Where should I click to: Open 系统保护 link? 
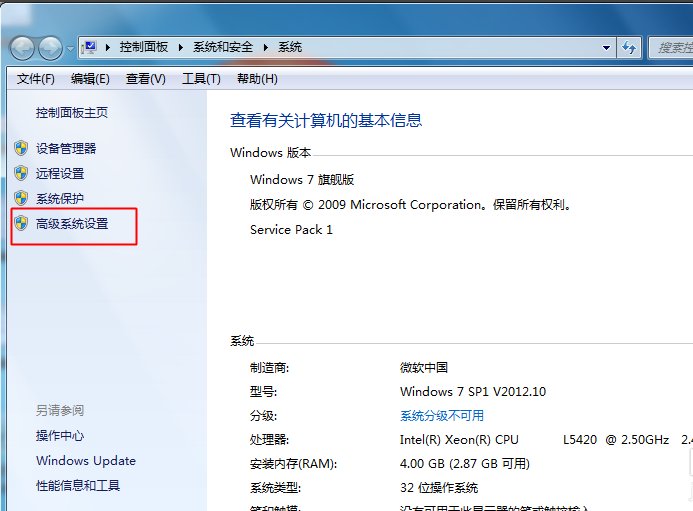coord(60,198)
